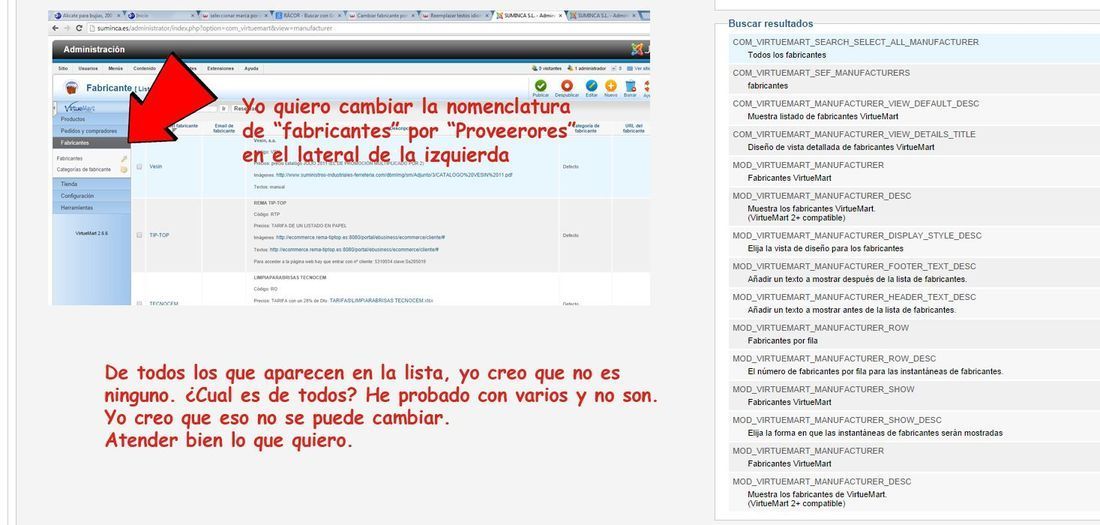Close the Alicate para bujías browser tab
Image resolution: width=1100 pixels, height=525 pixels.
coord(119,15)
